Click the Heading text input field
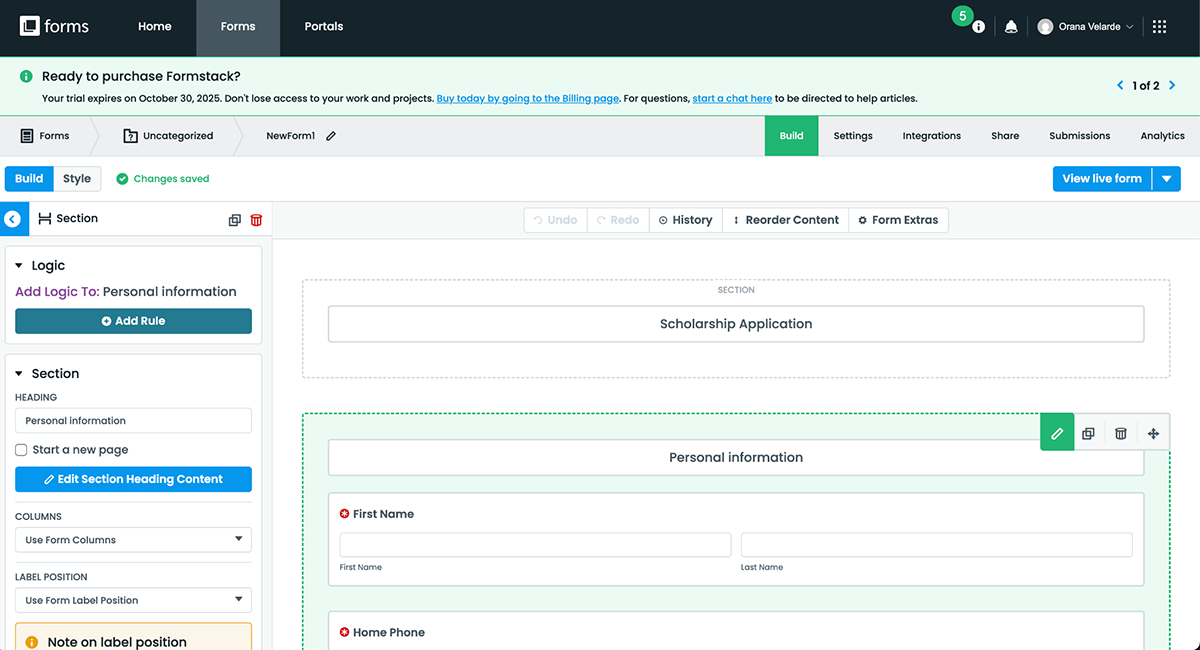1200x650 pixels. (x=133, y=421)
